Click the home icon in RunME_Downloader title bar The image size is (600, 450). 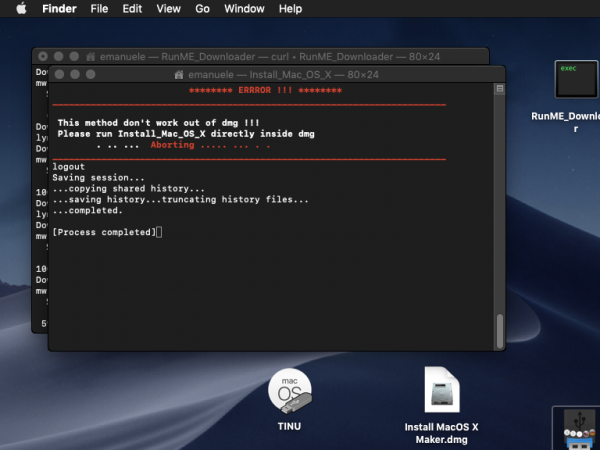click(x=91, y=57)
